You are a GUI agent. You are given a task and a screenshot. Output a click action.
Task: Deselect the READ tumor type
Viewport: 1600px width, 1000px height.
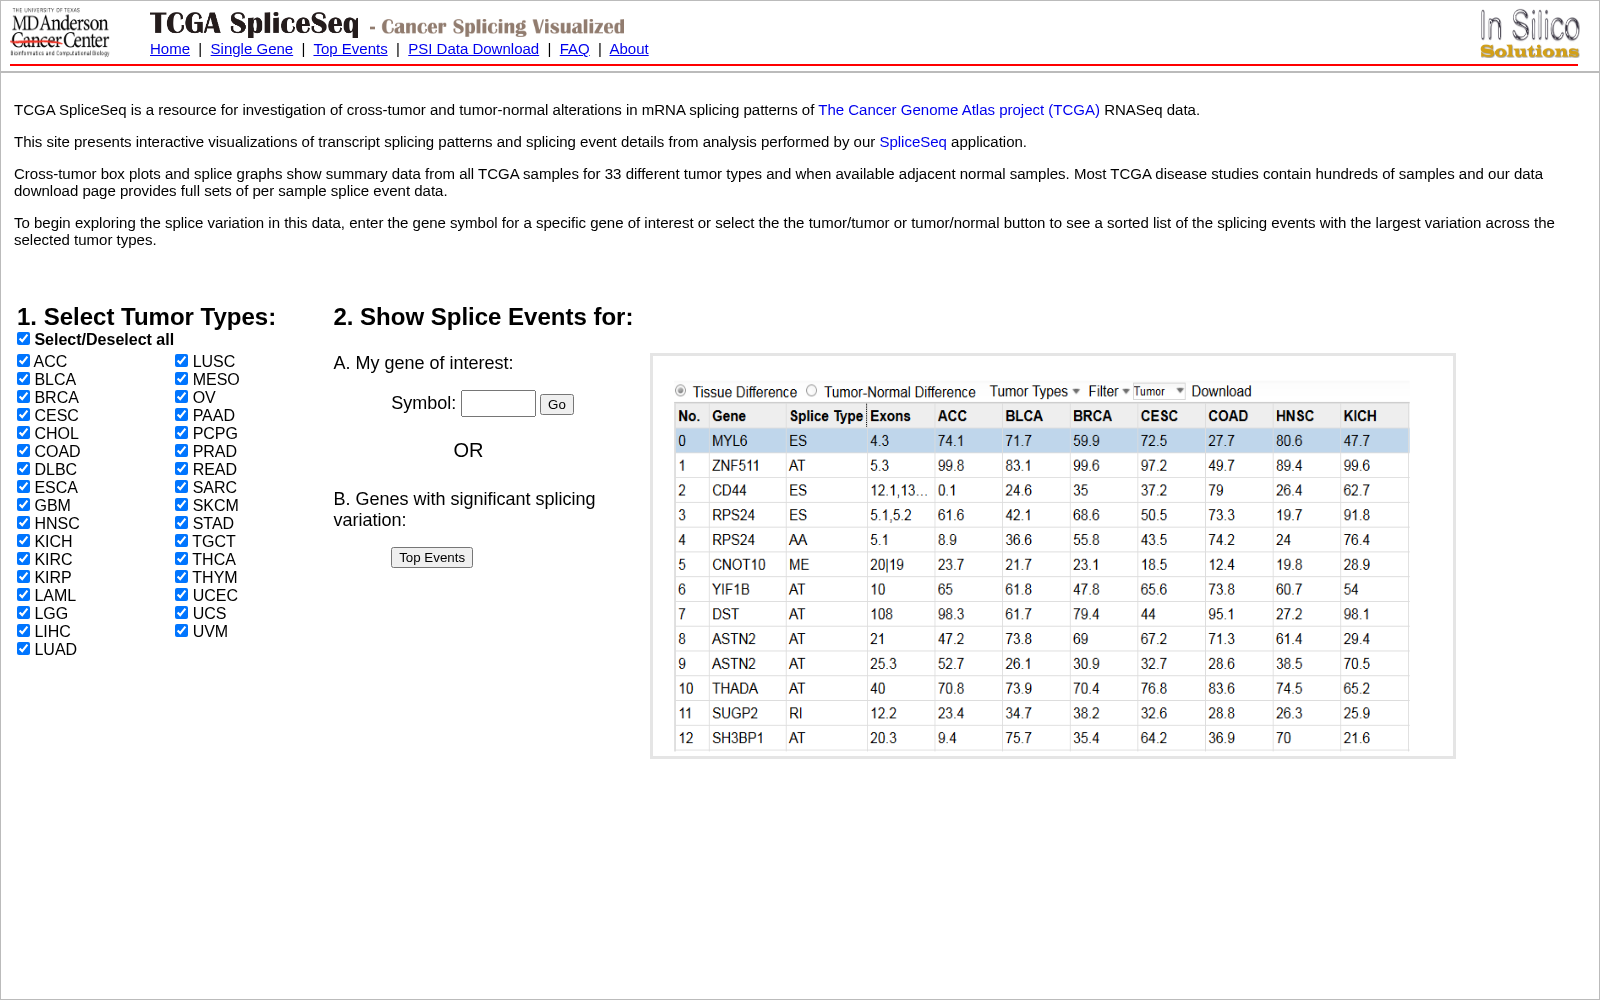[x=181, y=469]
